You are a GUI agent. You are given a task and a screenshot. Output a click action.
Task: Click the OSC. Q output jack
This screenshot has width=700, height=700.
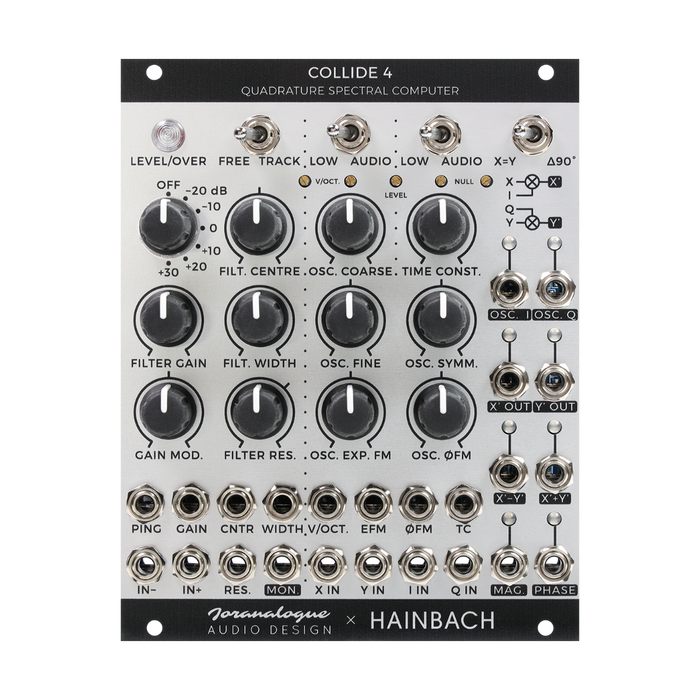click(x=555, y=288)
